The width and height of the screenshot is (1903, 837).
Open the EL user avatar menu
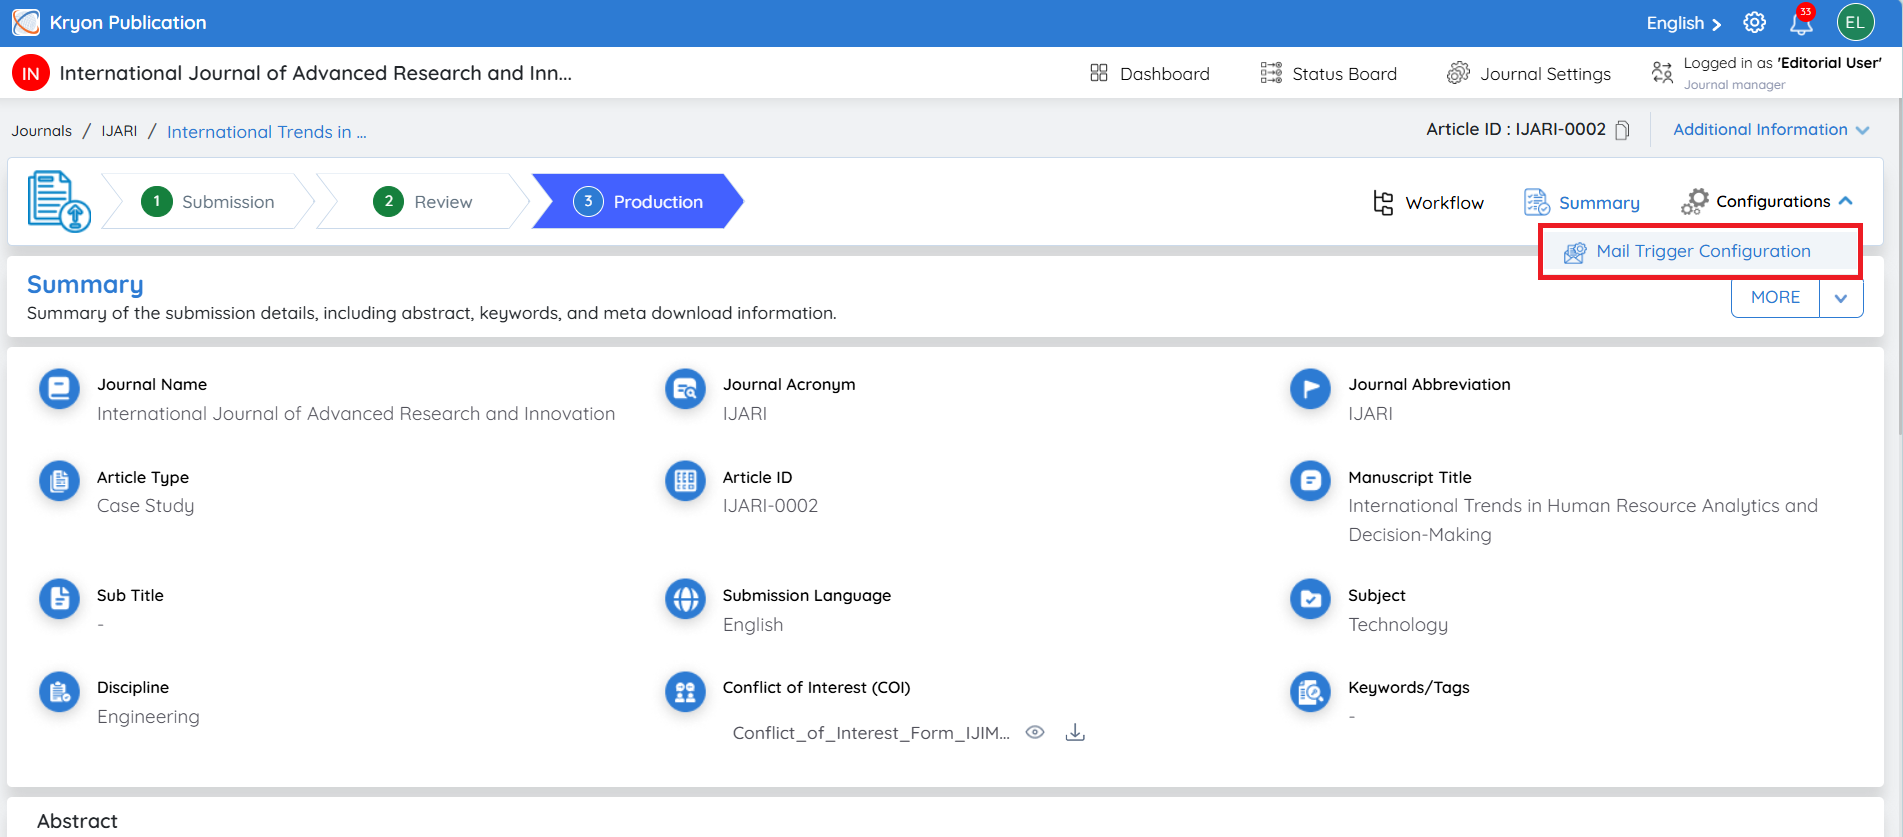[x=1855, y=22]
